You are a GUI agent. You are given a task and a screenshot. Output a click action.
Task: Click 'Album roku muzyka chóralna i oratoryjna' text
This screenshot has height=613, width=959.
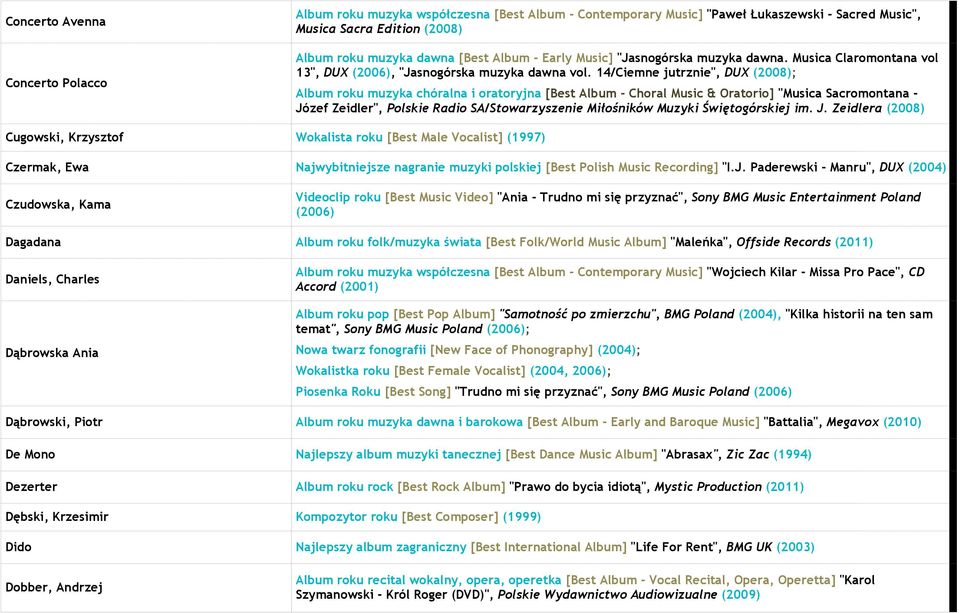coord(418,94)
